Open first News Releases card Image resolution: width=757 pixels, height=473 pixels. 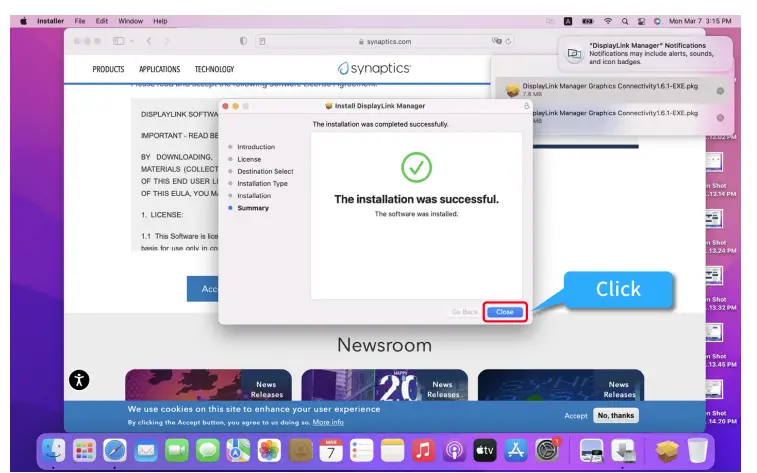[x=208, y=385]
